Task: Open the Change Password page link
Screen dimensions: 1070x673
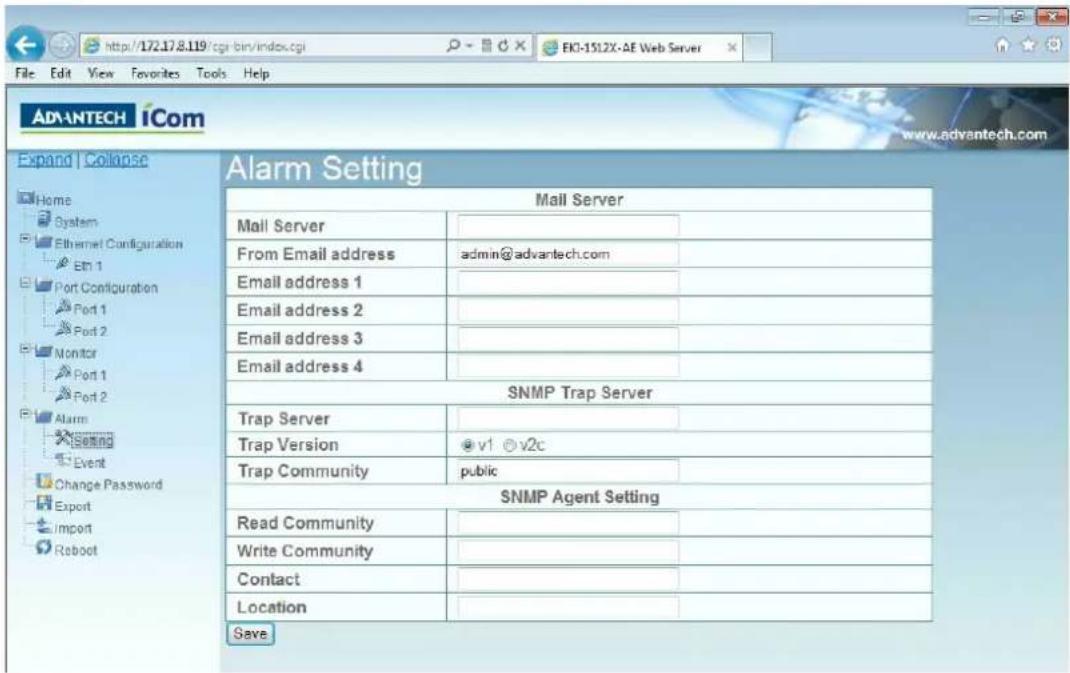Action: (x=109, y=484)
